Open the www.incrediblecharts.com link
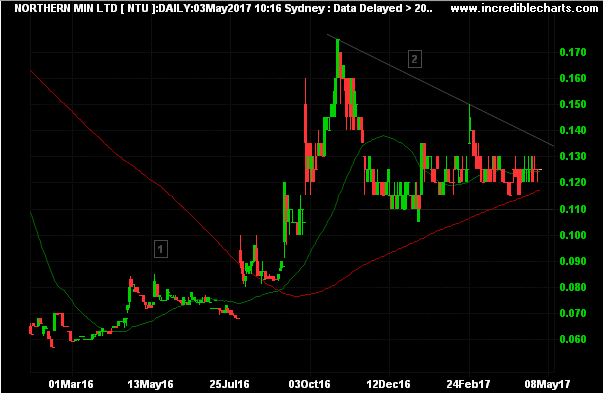 coord(524,8)
